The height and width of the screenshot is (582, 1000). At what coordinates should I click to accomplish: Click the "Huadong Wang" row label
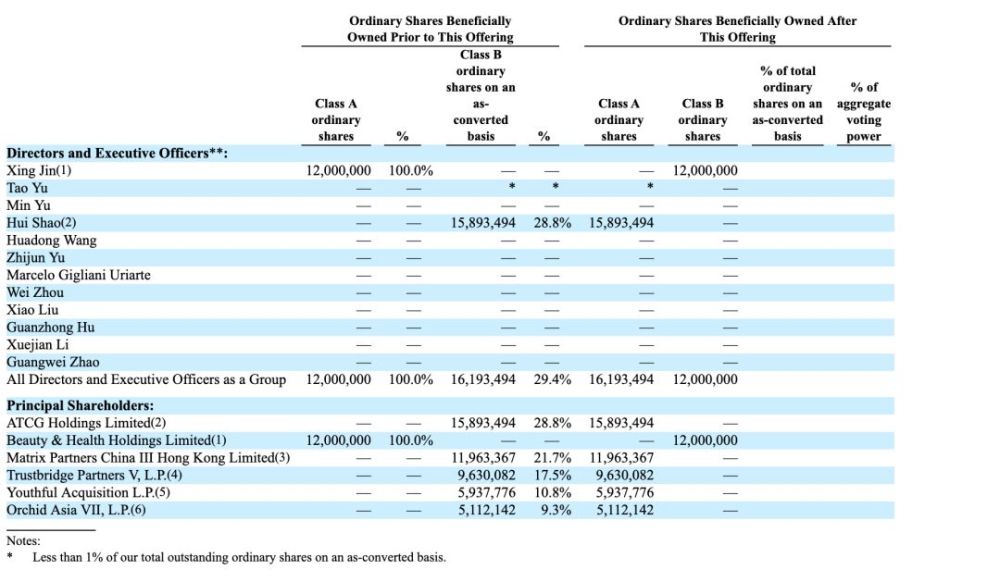click(52, 240)
